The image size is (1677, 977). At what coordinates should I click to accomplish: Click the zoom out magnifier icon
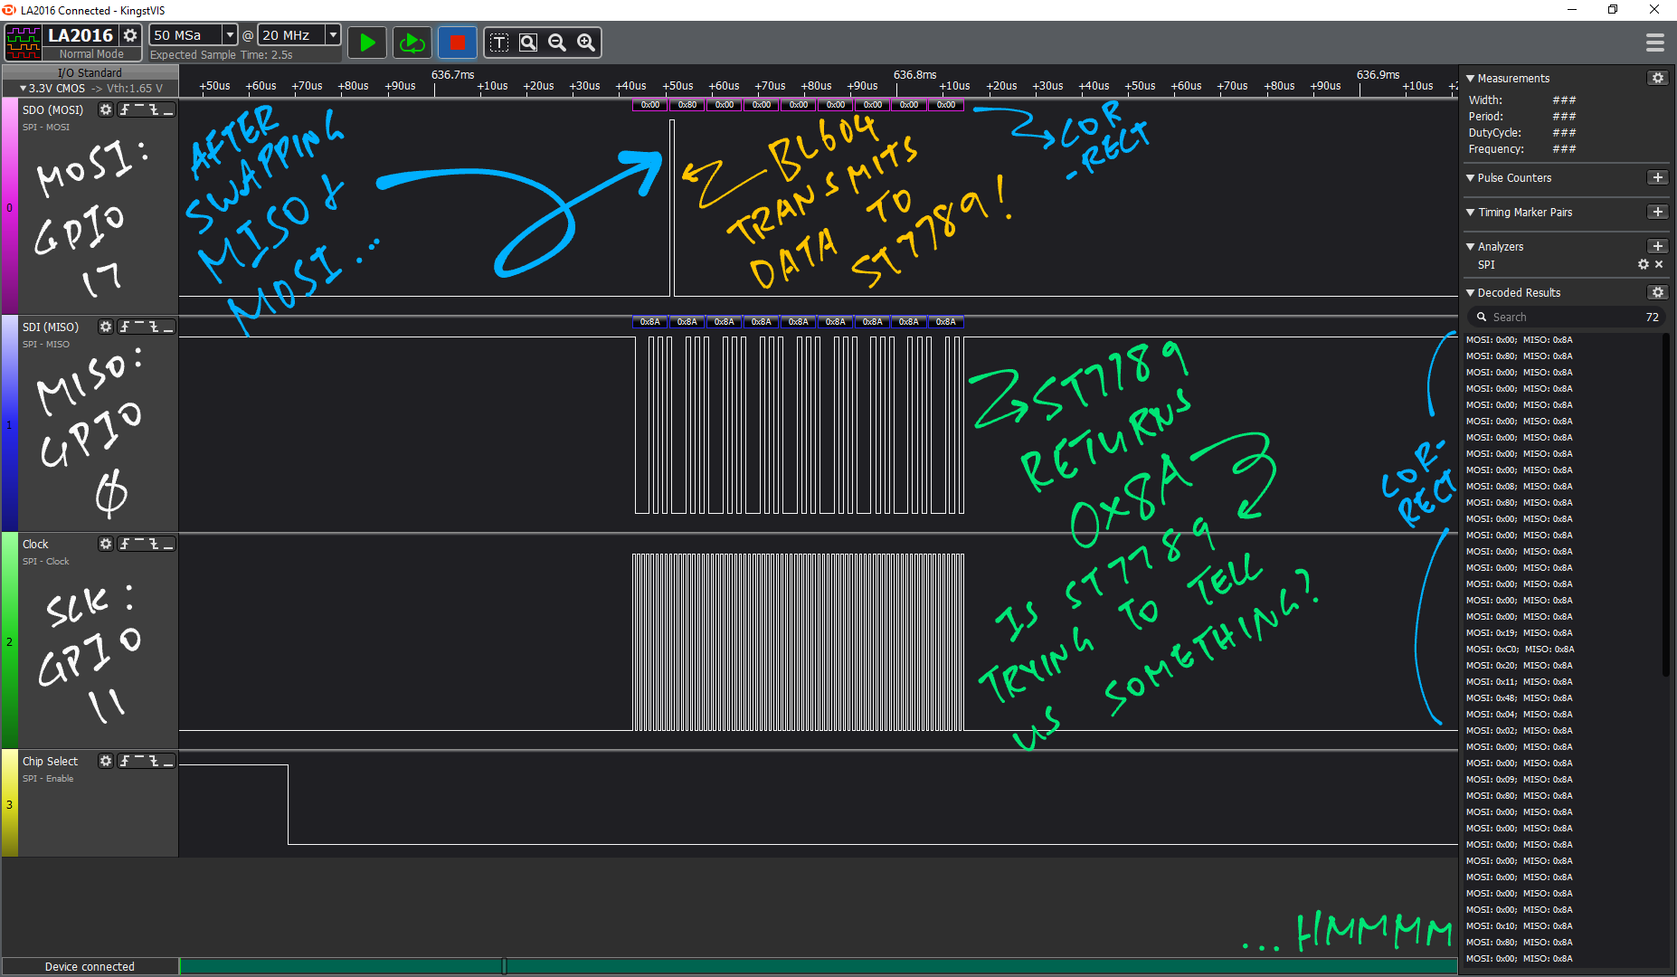point(557,43)
